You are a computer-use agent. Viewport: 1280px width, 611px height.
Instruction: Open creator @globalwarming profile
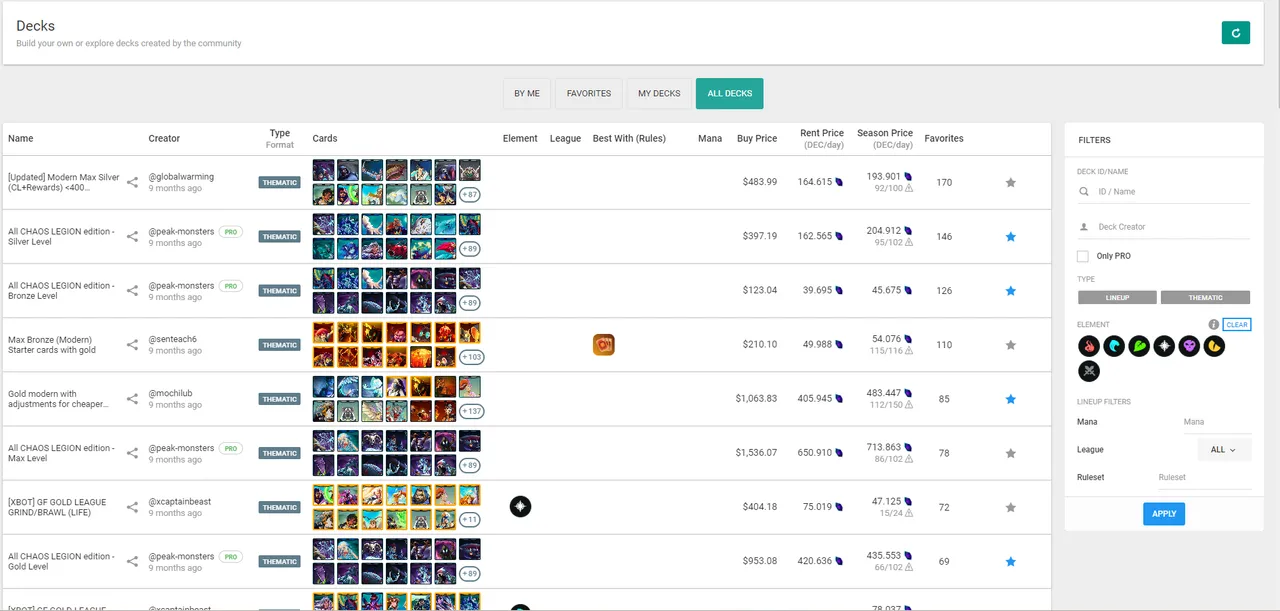point(181,177)
